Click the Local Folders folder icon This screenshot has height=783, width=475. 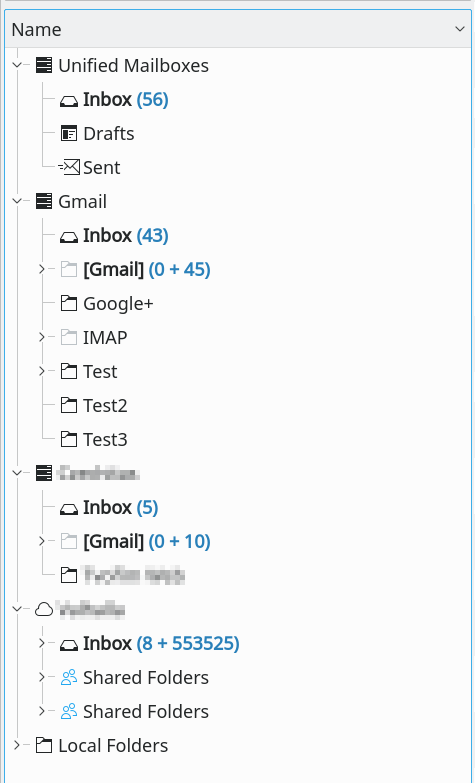[44, 746]
